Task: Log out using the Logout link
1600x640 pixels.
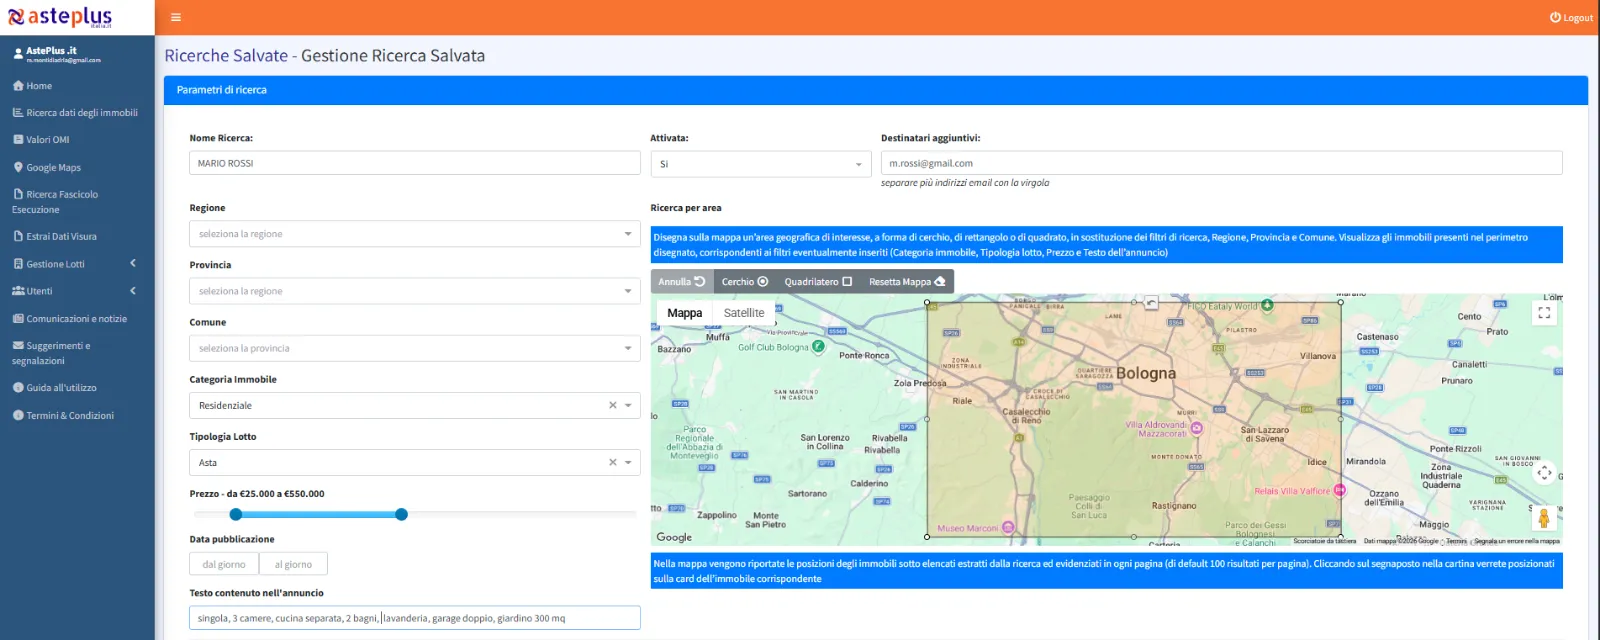Action: click(x=1571, y=17)
